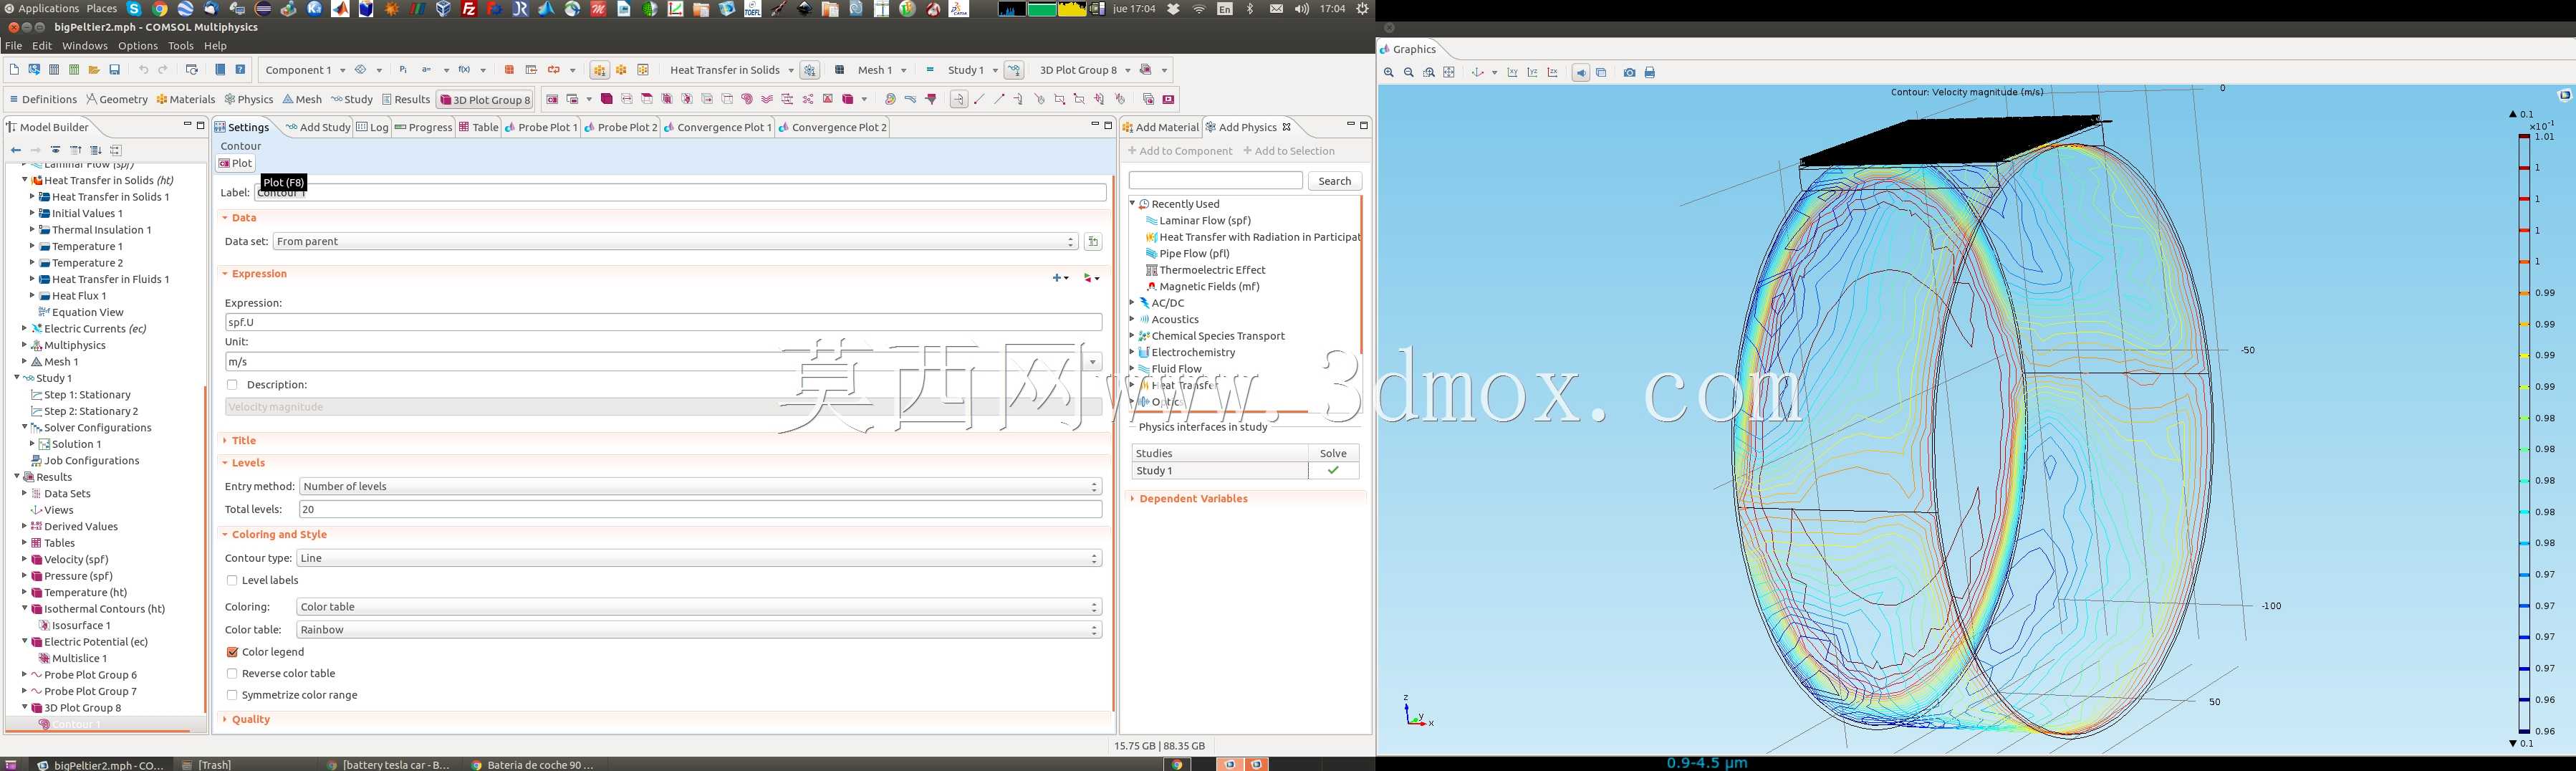This screenshot has width=2576, height=771.
Task: Open the Coloring dropdown
Action: [699, 607]
